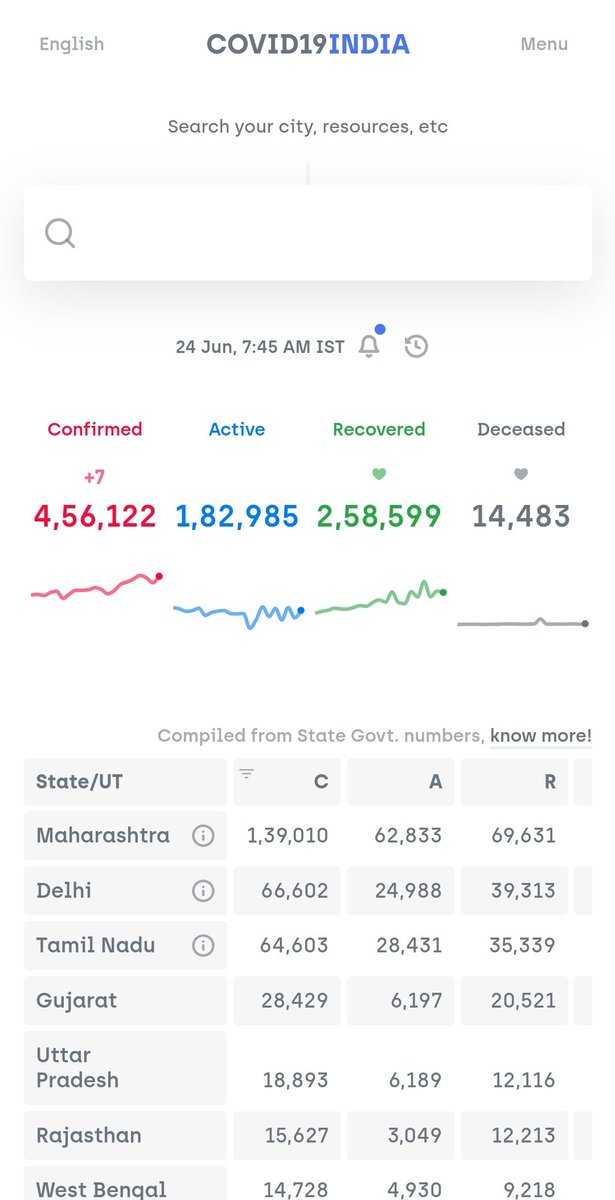Click the grey Deceased trend sparkline
This screenshot has width=615, height=1200.
click(522, 623)
